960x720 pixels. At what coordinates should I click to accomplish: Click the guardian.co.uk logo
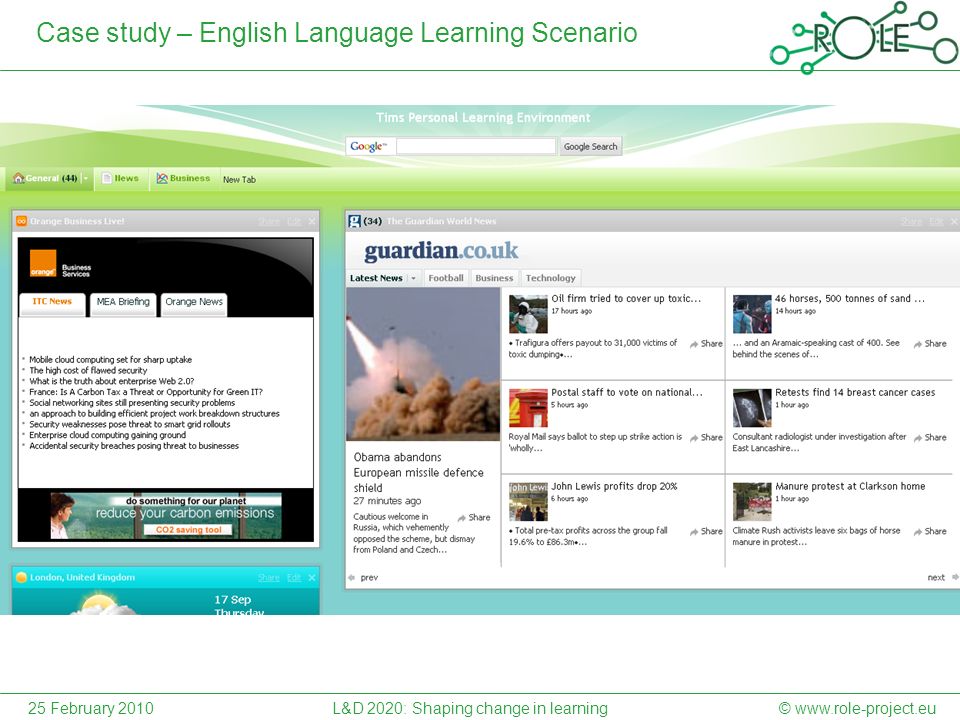pyautogui.click(x=441, y=251)
